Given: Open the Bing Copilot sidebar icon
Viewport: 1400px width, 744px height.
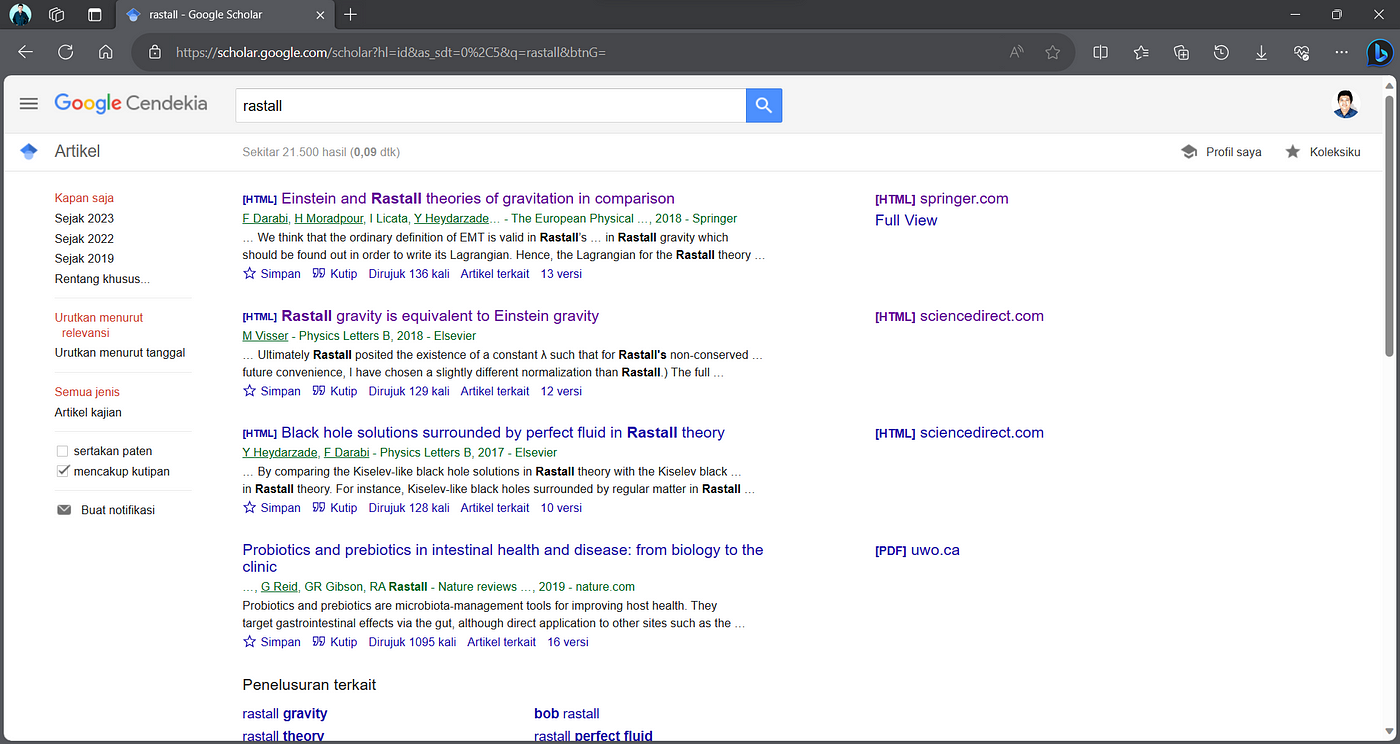Looking at the screenshot, I should (x=1380, y=52).
